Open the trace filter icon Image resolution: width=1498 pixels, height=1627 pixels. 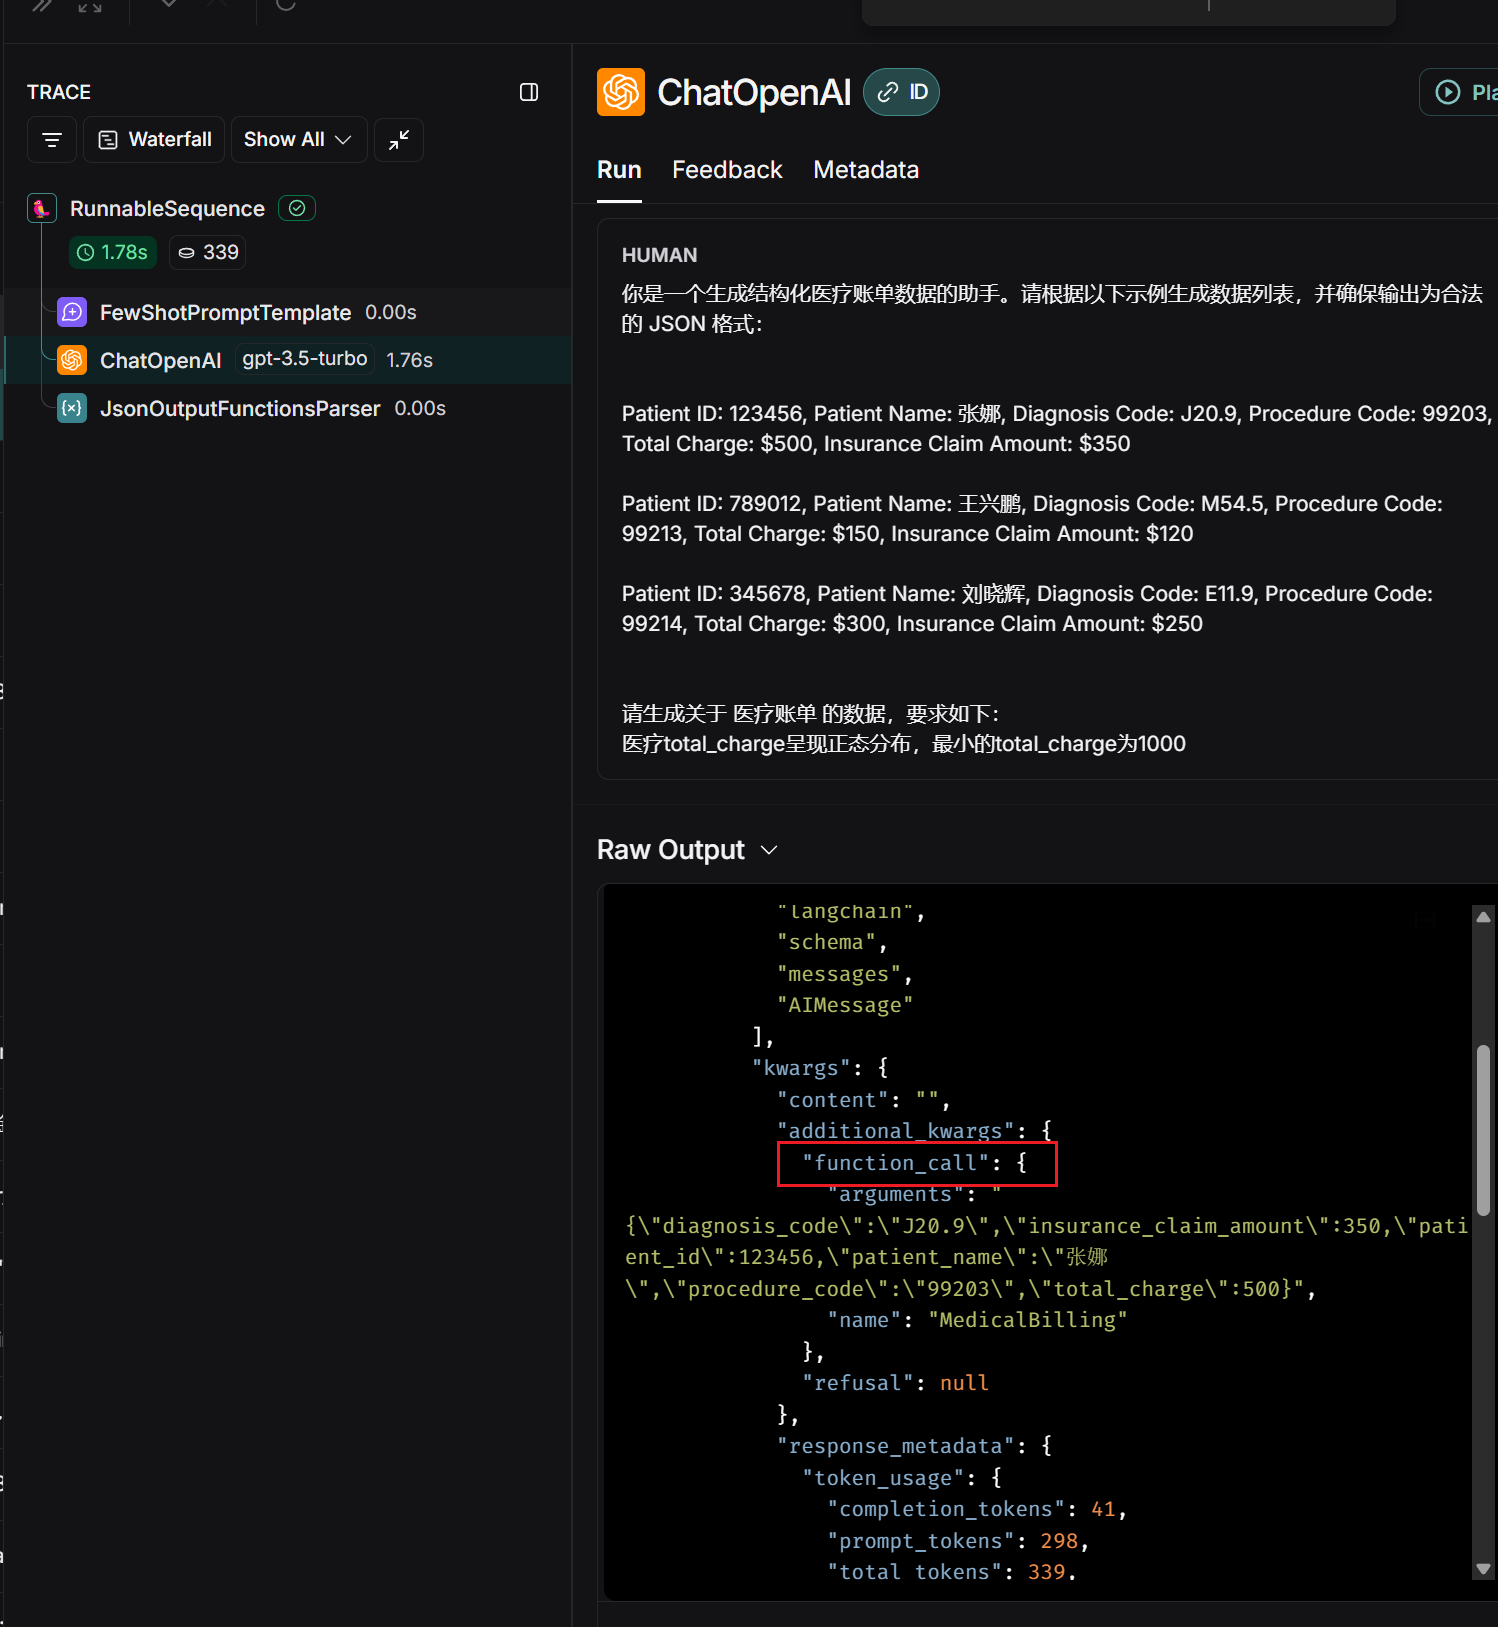52,140
